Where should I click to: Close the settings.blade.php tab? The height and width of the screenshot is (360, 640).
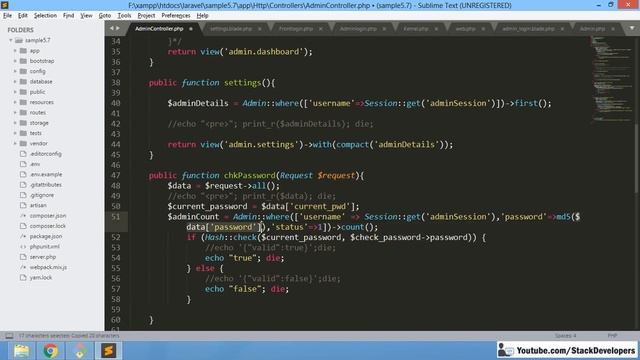(x=260, y=29)
